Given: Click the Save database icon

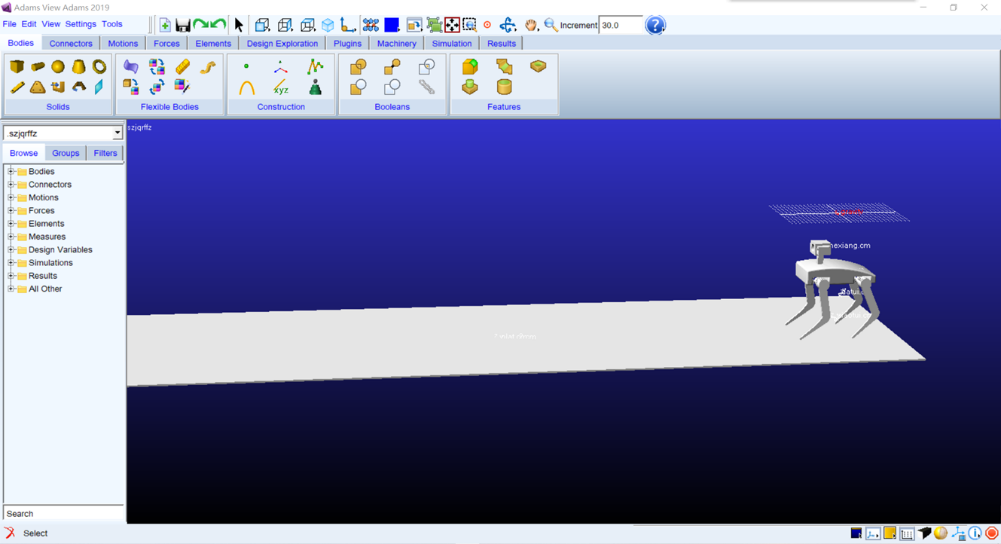Looking at the screenshot, I should pyautogui.click(x=183, y=25).
